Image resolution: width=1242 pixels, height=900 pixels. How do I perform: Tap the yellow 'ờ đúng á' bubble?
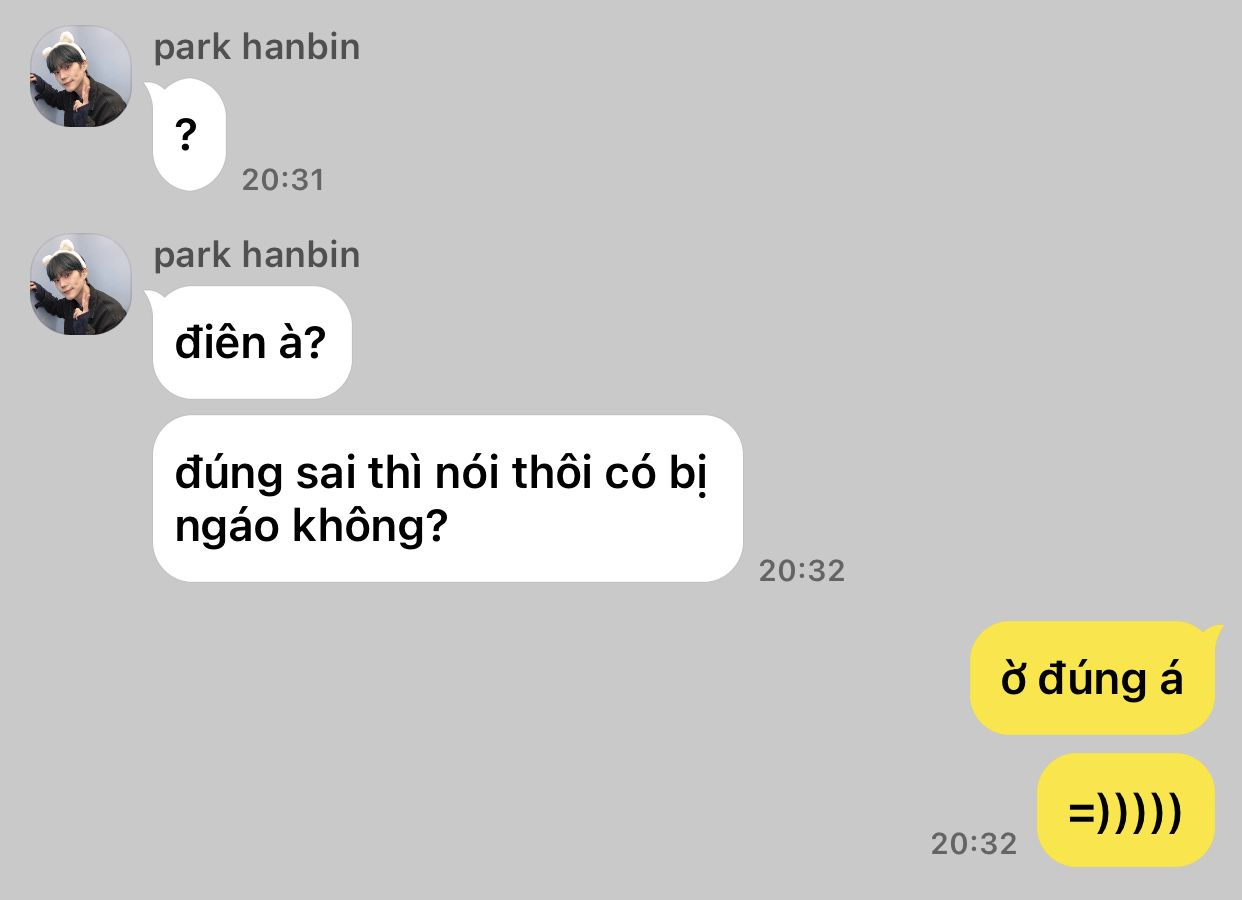coord(1093,679)
